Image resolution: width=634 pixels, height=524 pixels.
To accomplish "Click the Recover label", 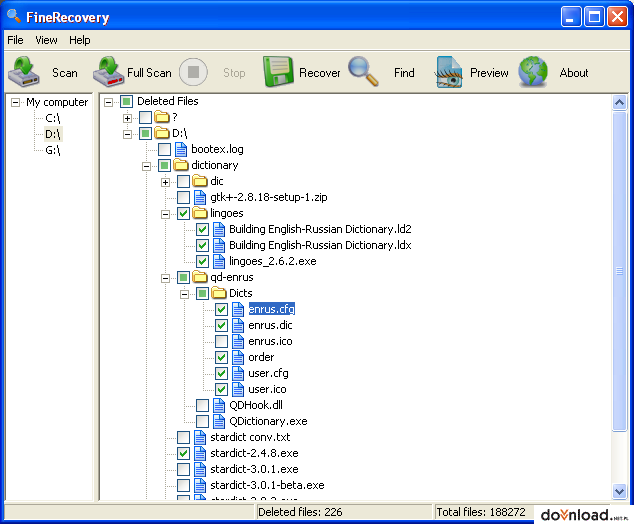I will tap(319, 73).
